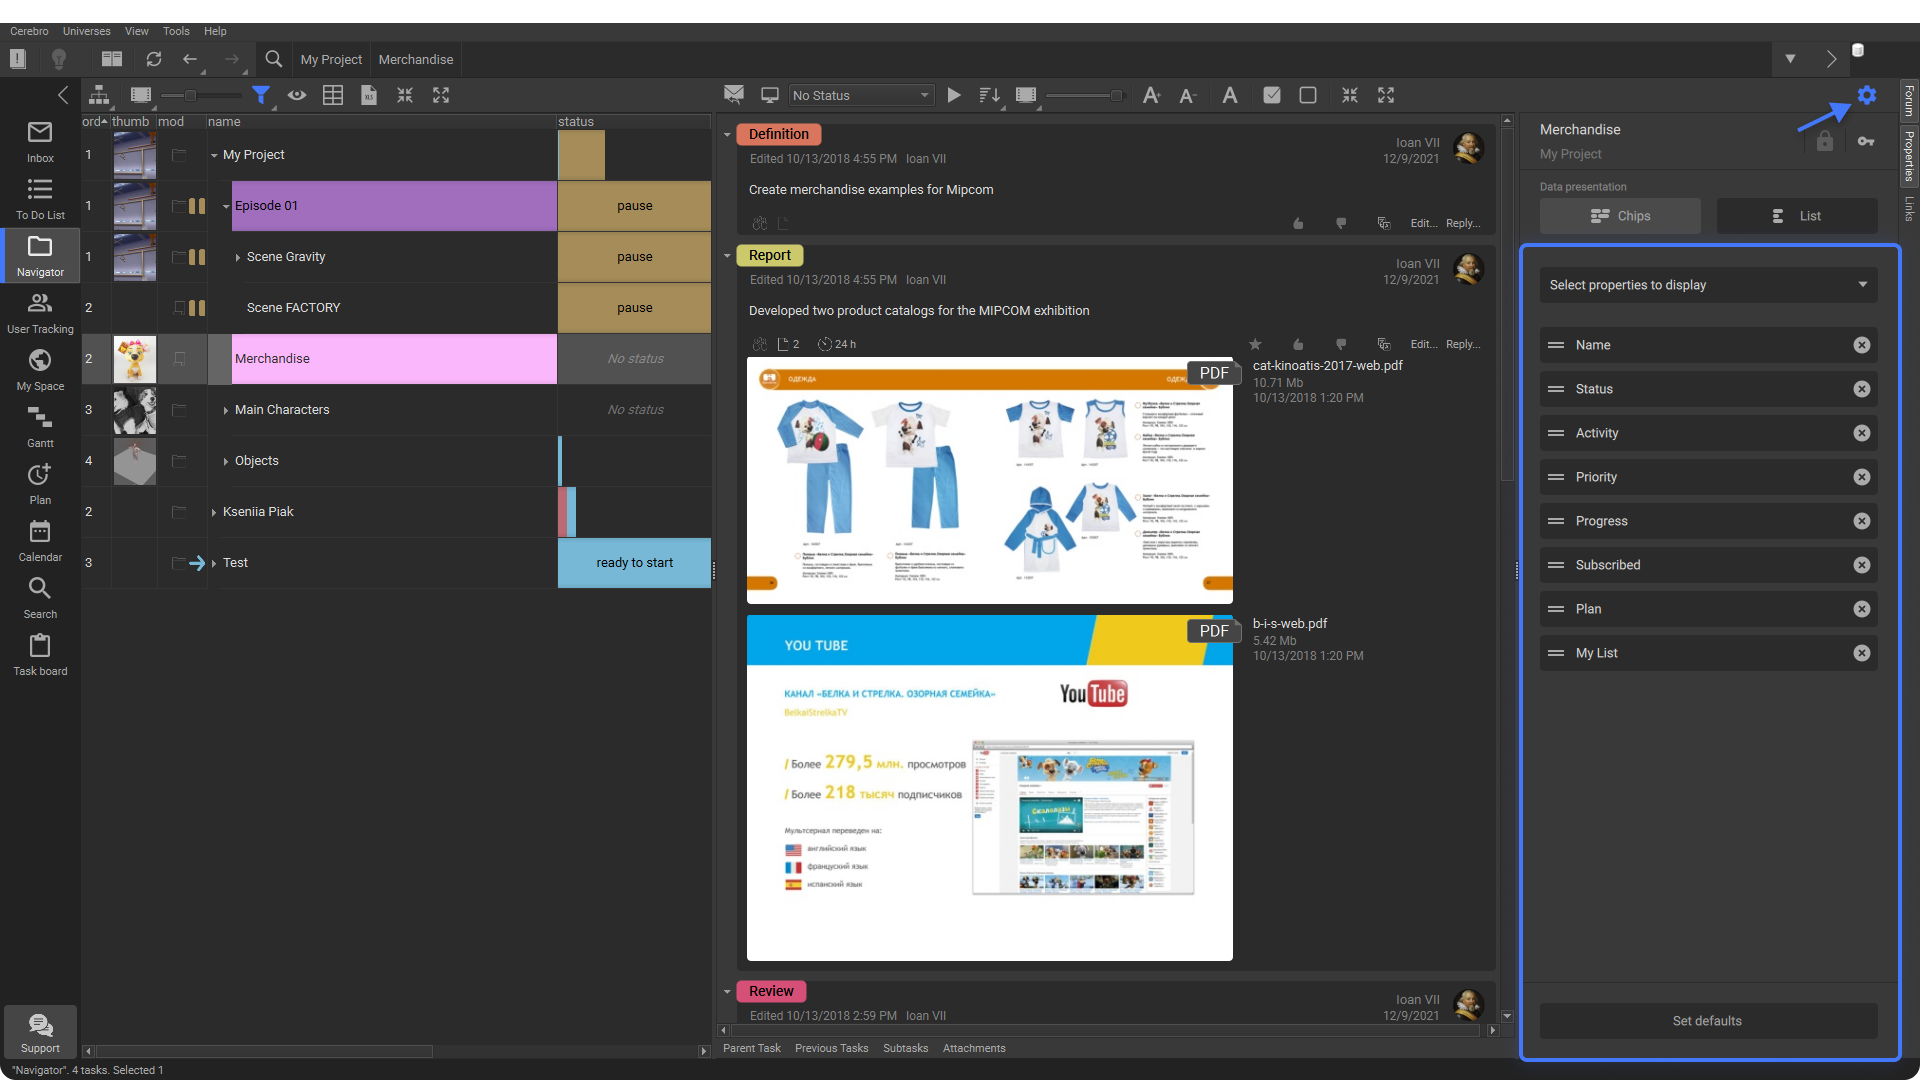1920x1080 pixels.
Task: Remove Activity property from display
Action: [1862, 433]
